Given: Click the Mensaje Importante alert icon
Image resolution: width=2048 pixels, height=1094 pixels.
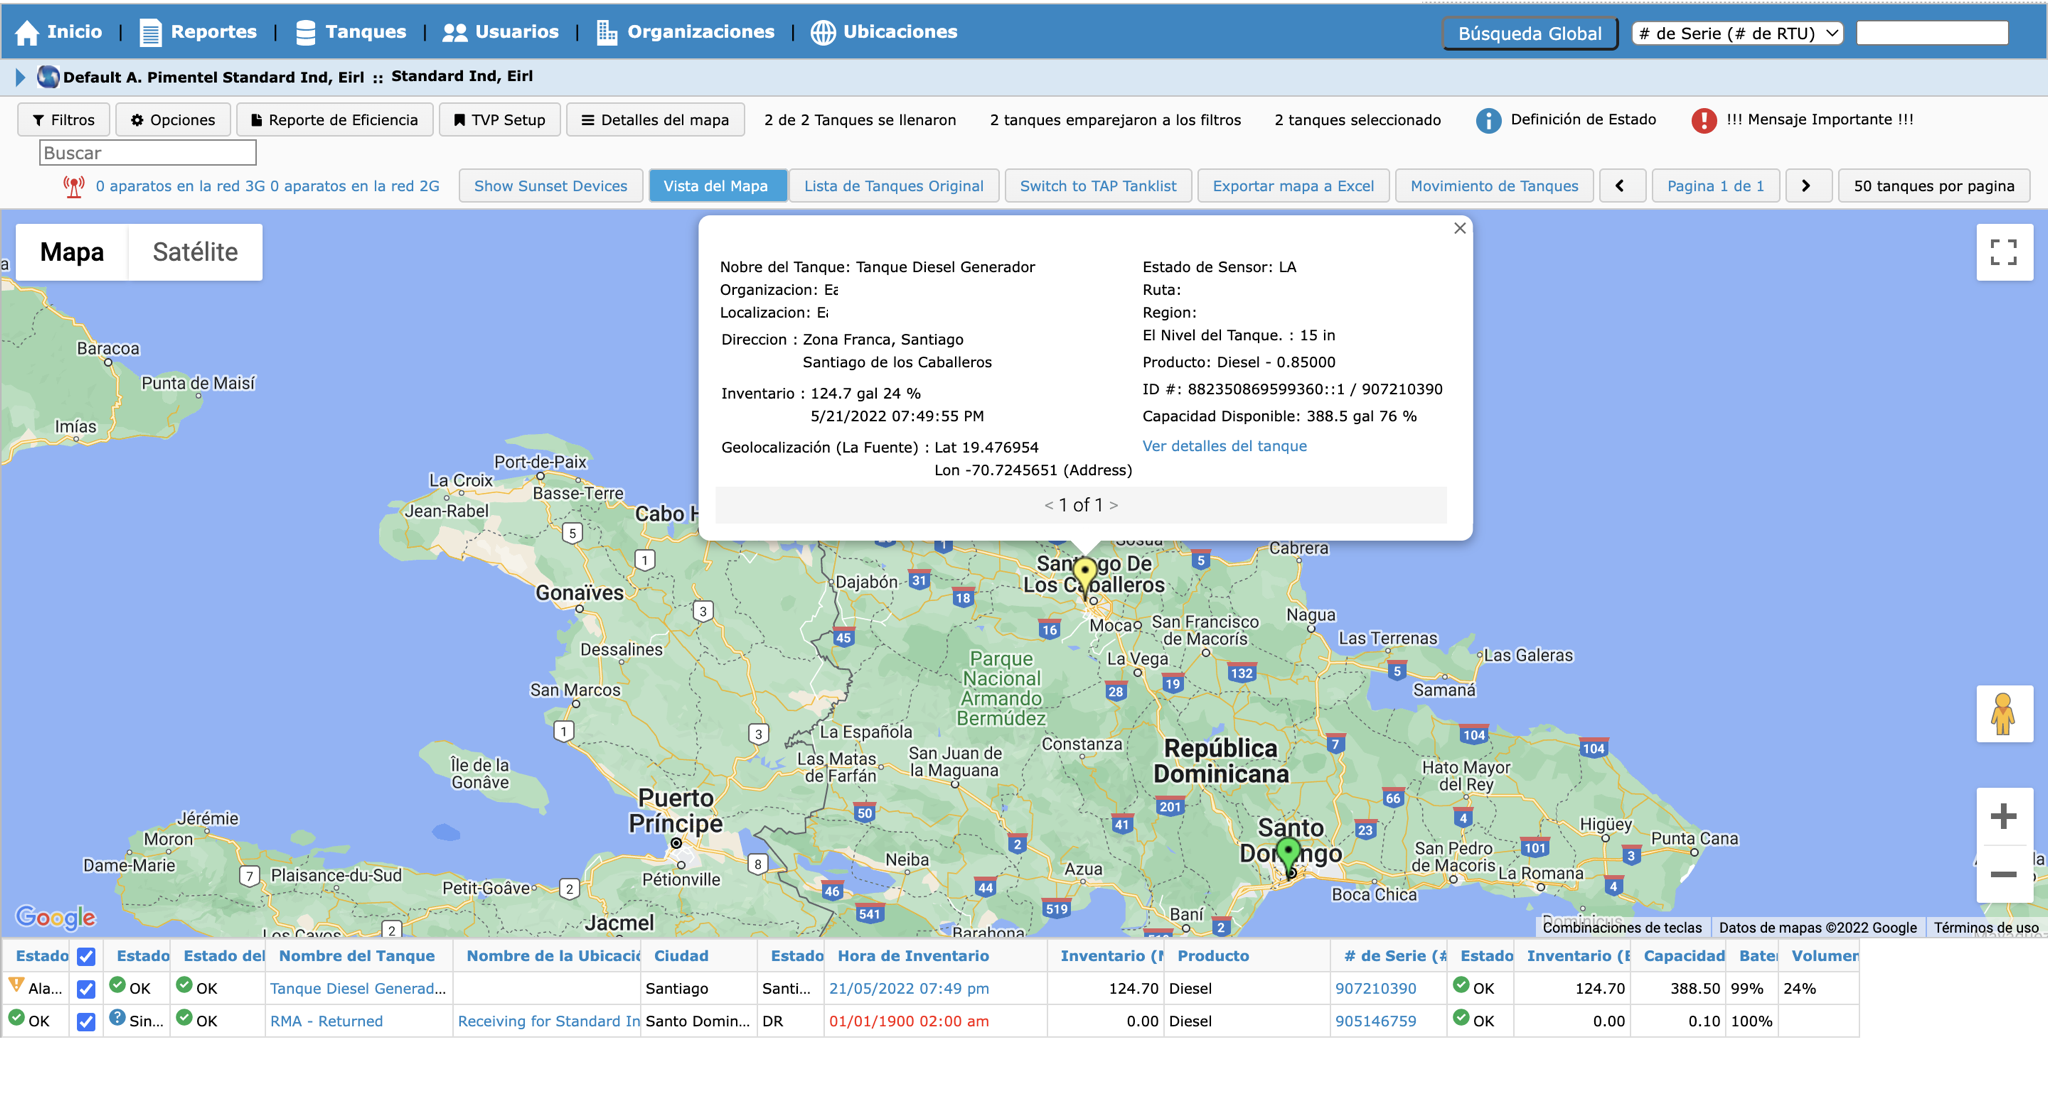Looking at the screenshot, I should [1704, 120].
